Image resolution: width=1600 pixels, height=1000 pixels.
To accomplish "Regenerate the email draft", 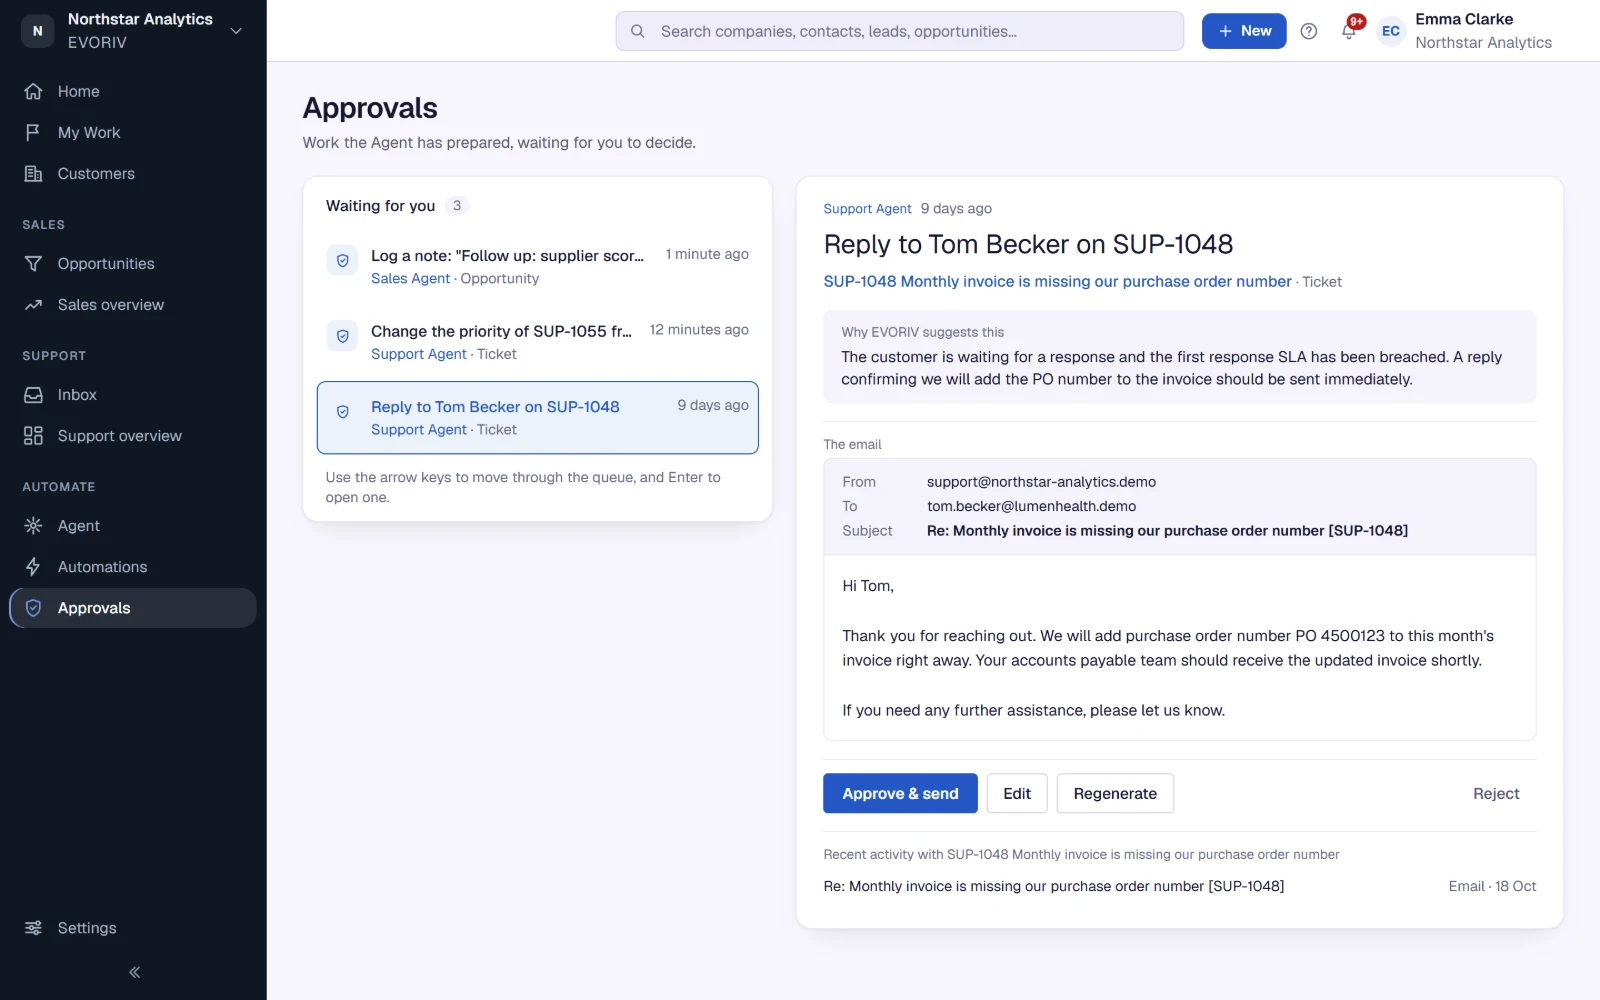I will (1115, 793).
